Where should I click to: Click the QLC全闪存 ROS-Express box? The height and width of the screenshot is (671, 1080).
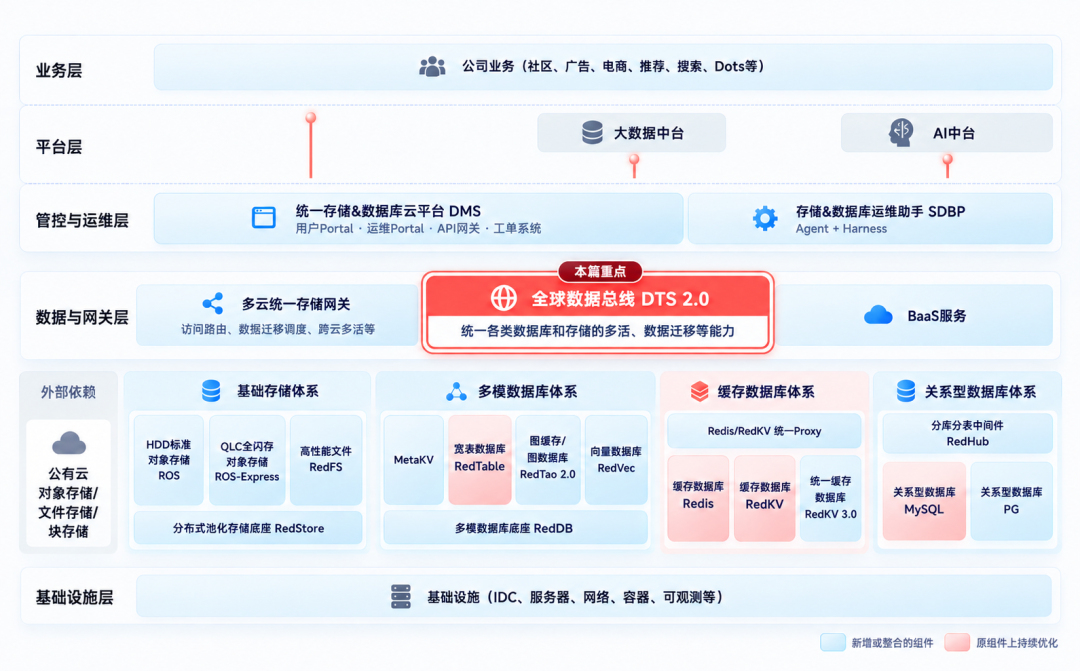click(x=247, y=460)
